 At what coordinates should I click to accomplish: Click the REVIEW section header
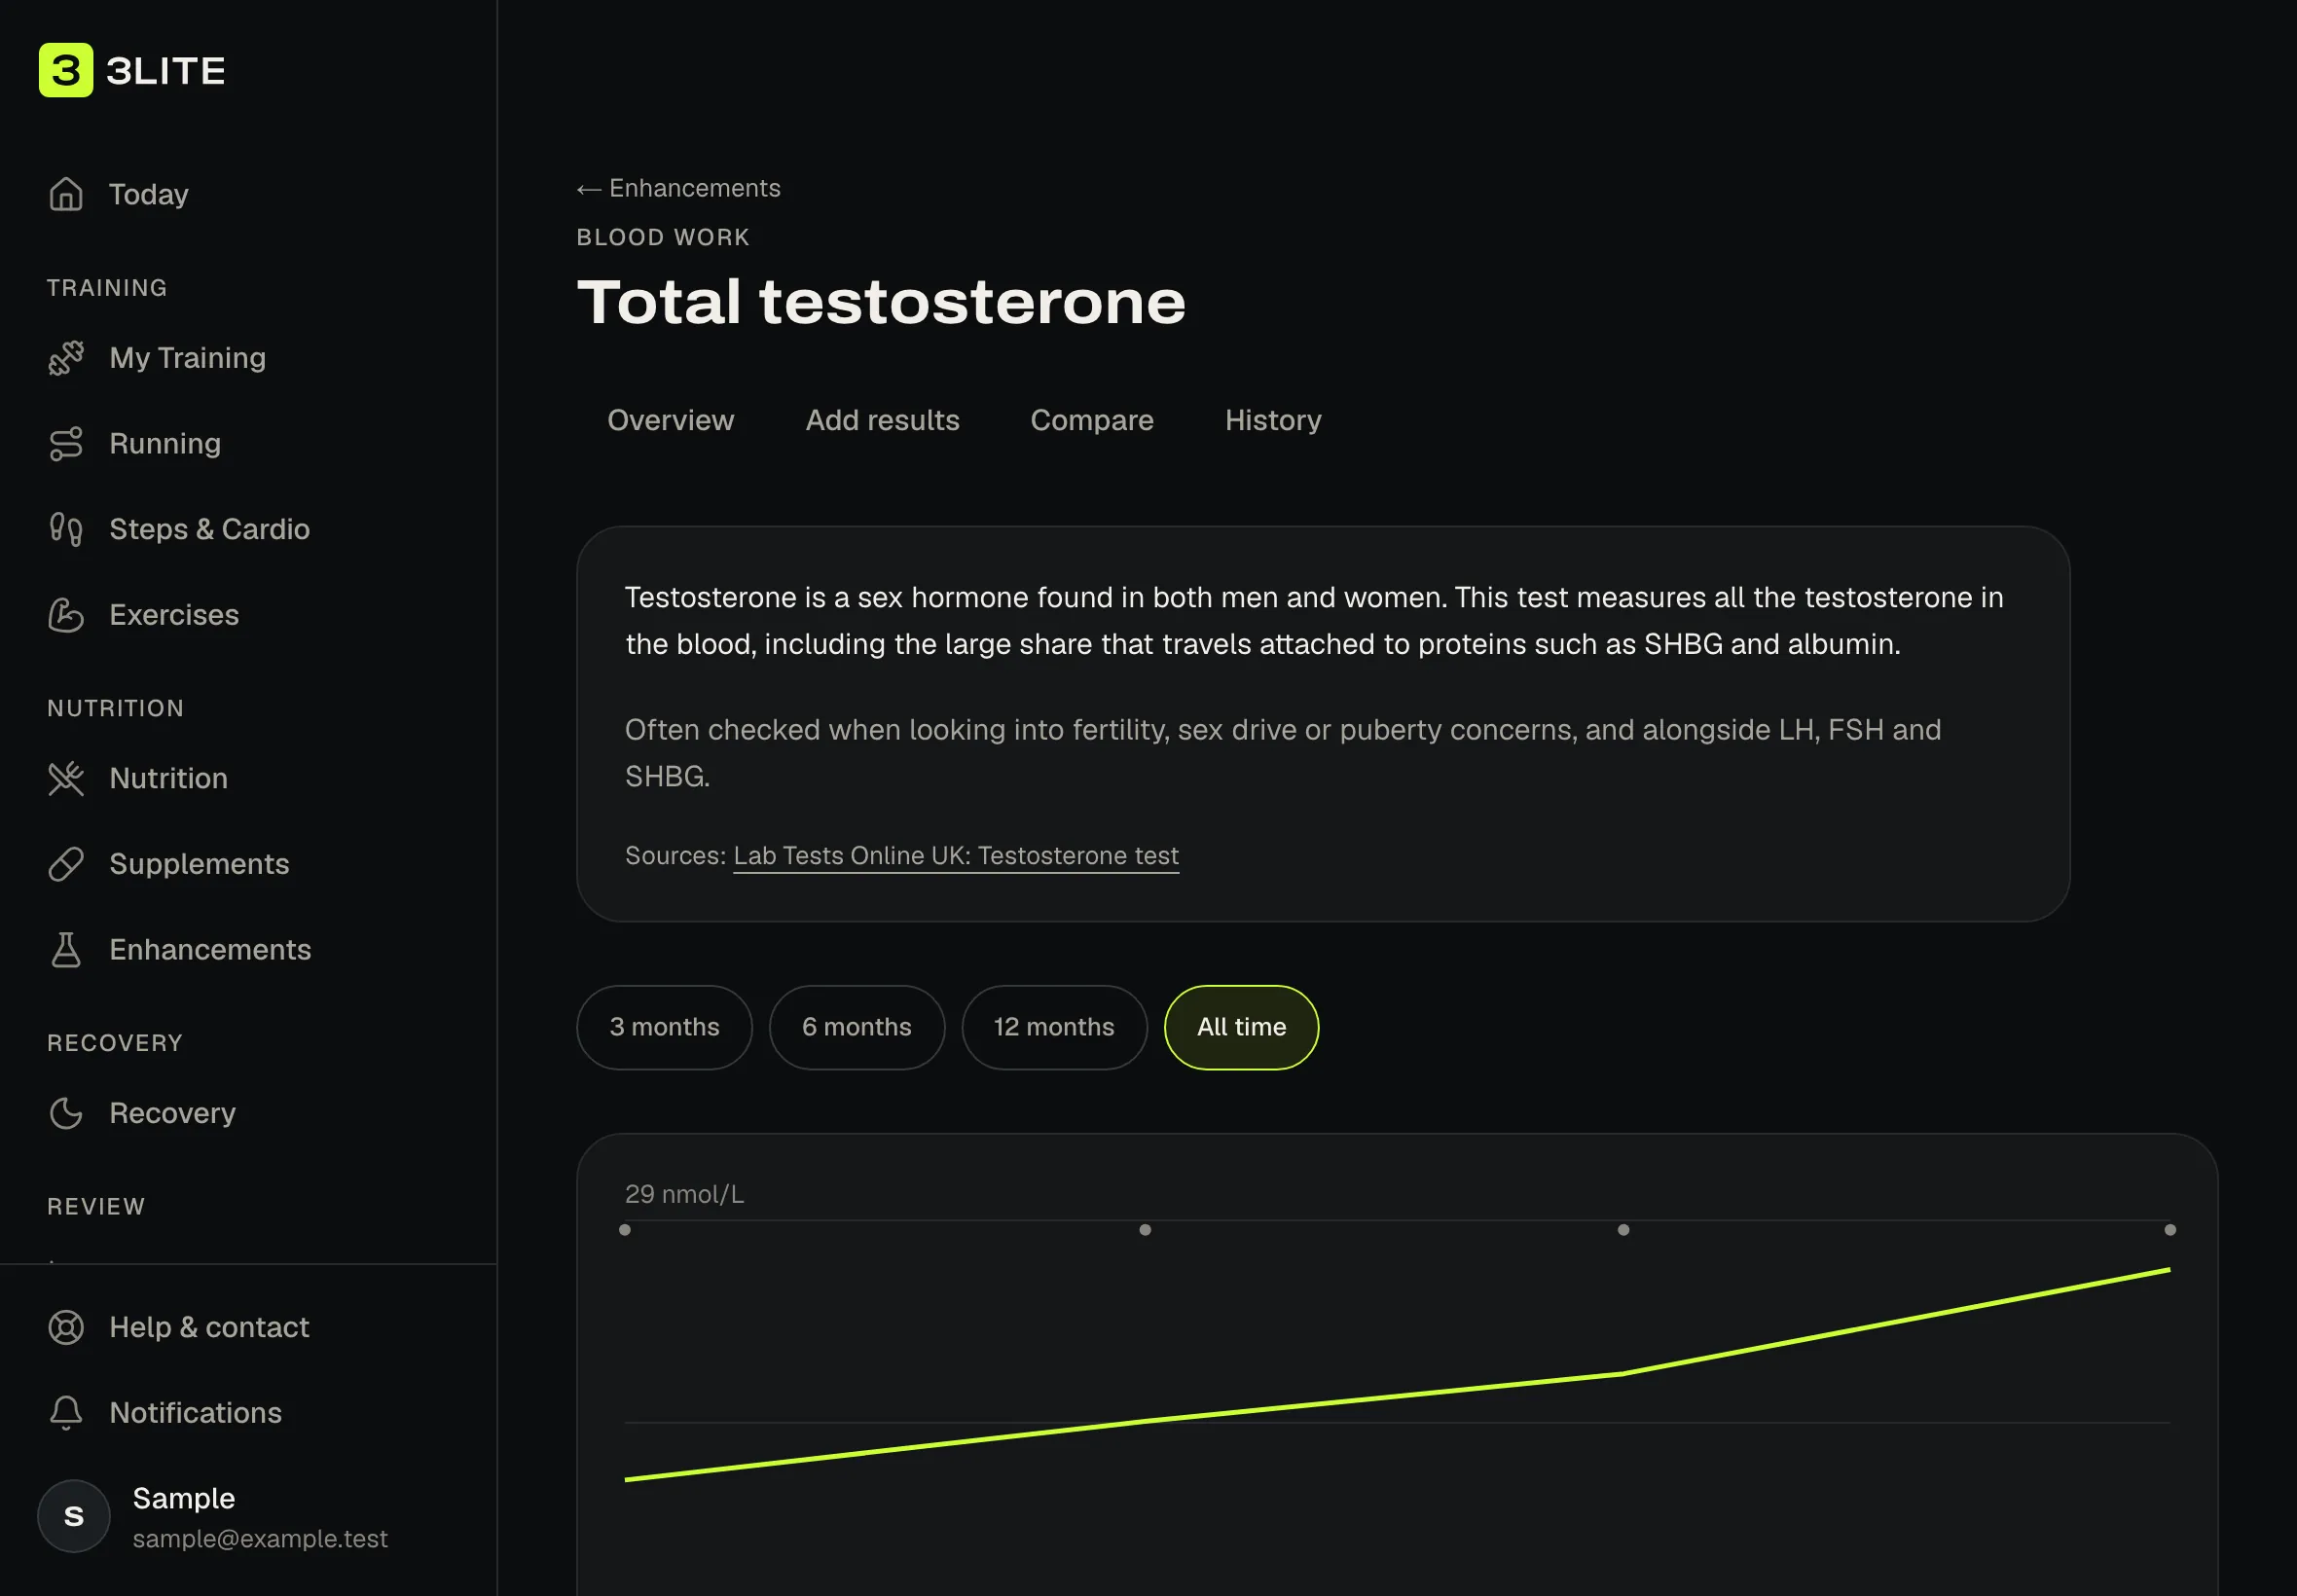click(96, 1207)
